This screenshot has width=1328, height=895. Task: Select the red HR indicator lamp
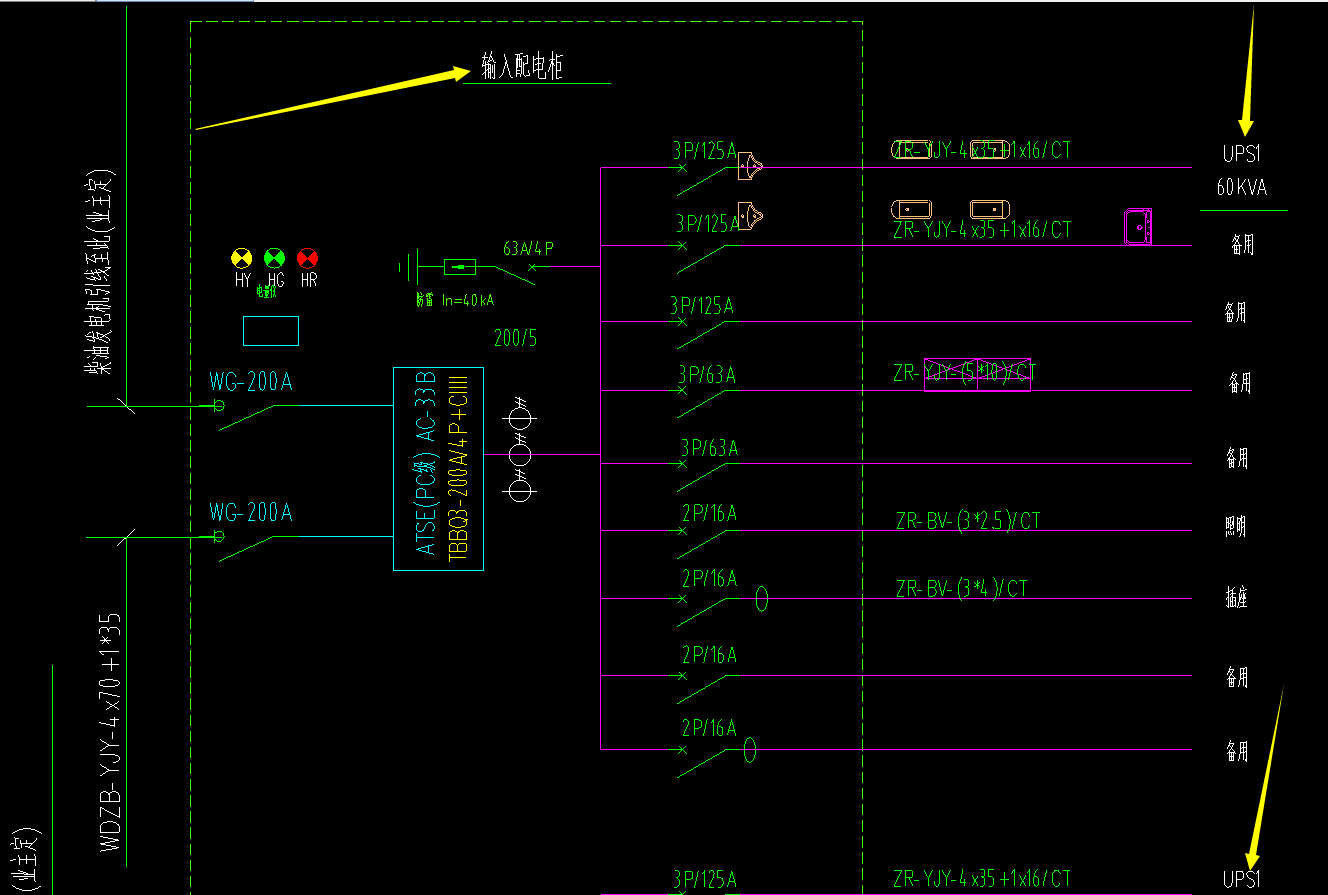(x=308, y=258)
